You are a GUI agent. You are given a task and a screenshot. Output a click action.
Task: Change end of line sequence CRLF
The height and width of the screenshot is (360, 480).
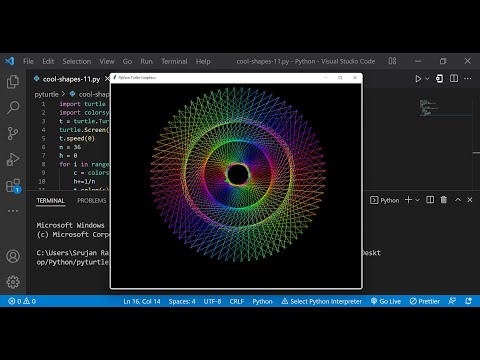pyautogui.click(x=237, y=301)
